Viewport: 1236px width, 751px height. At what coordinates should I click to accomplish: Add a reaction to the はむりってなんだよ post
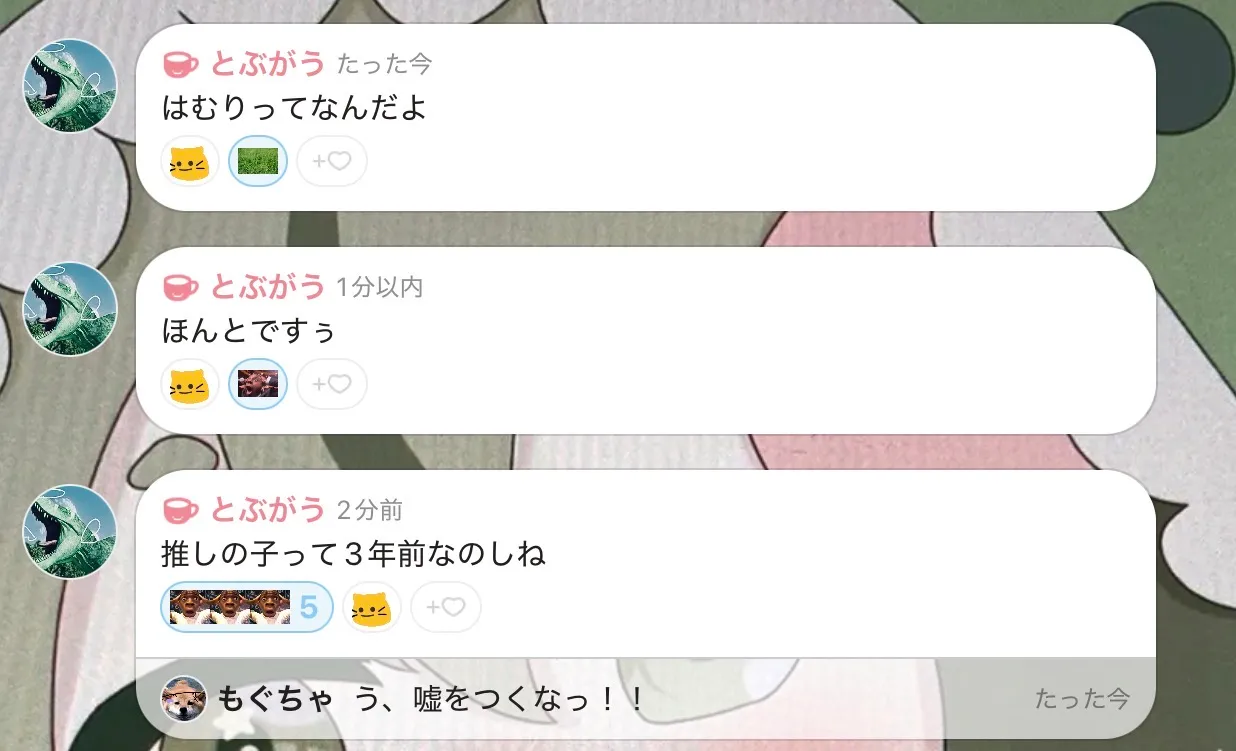click(332, 161)
